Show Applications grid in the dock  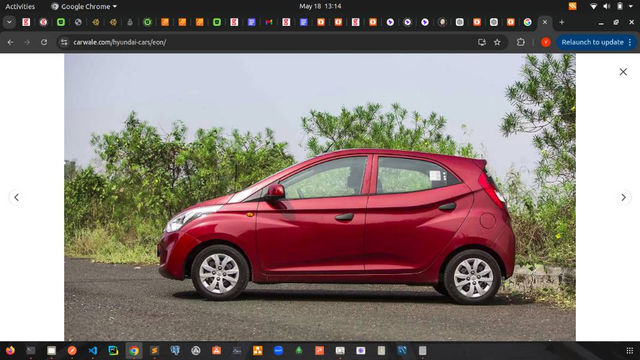[629, 351]
